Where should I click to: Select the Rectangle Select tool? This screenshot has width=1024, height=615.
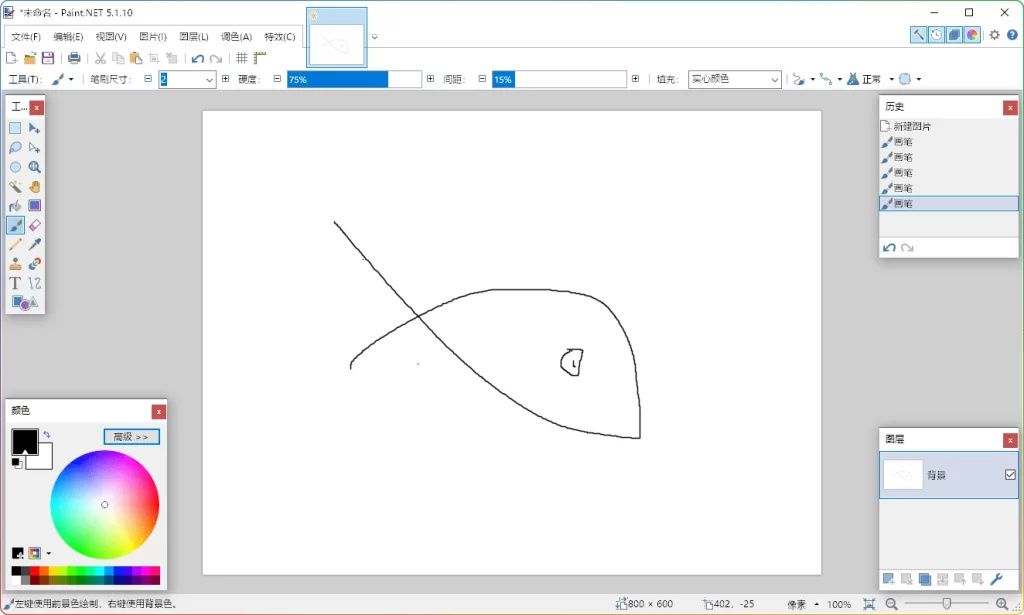14,128
